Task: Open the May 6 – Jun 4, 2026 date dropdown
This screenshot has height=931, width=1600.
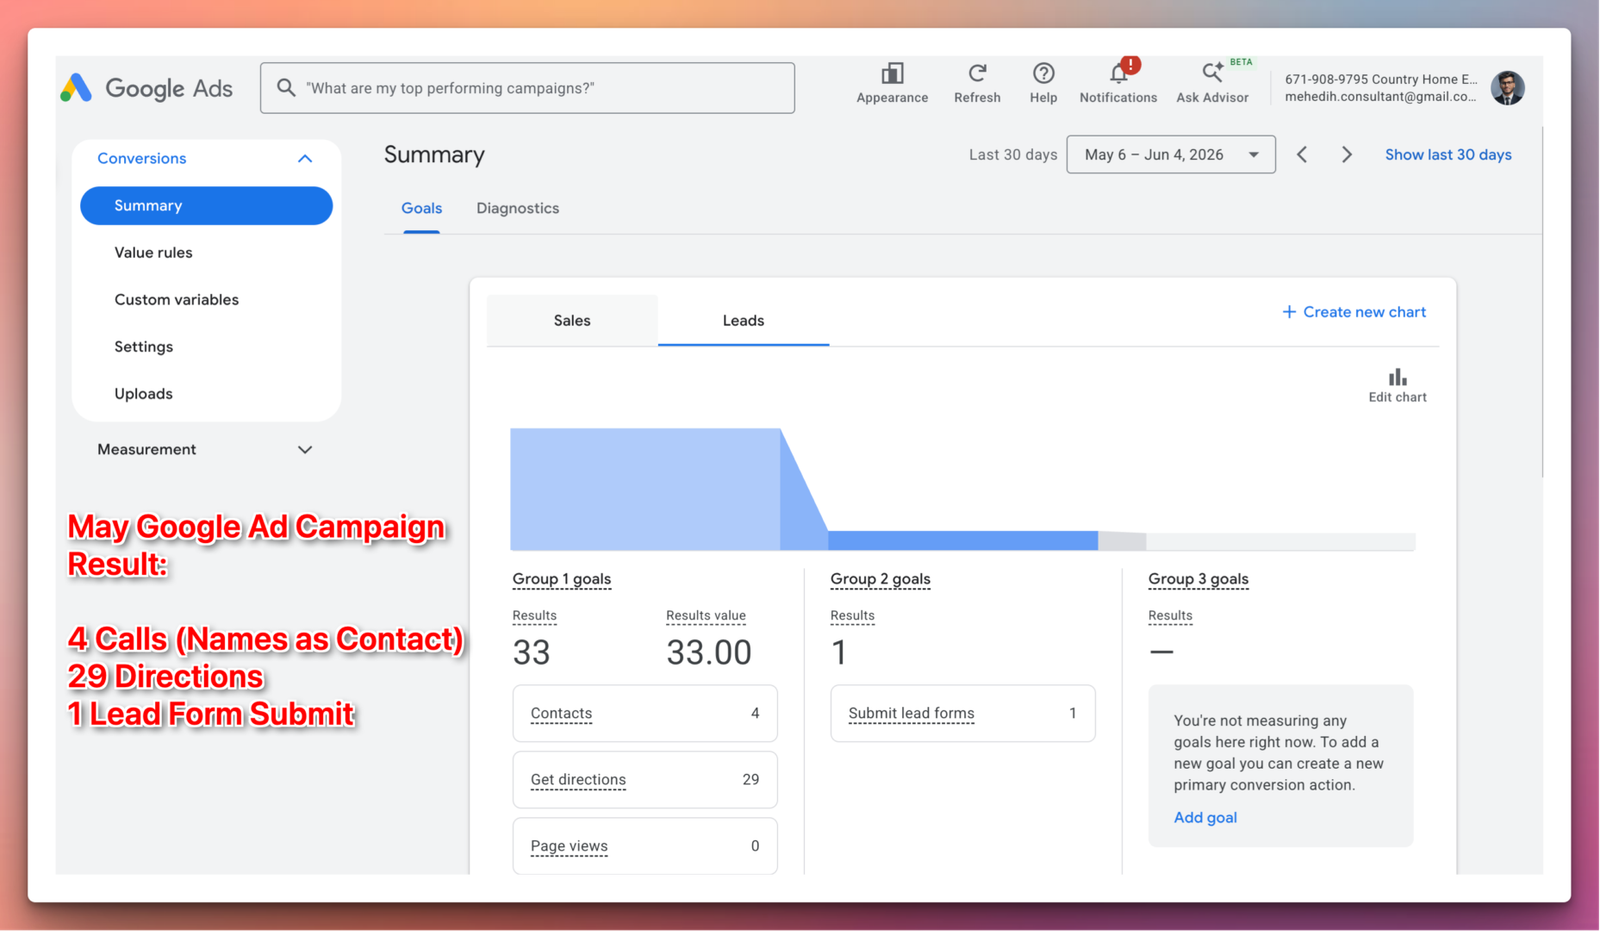Action: coord(1171,155)
